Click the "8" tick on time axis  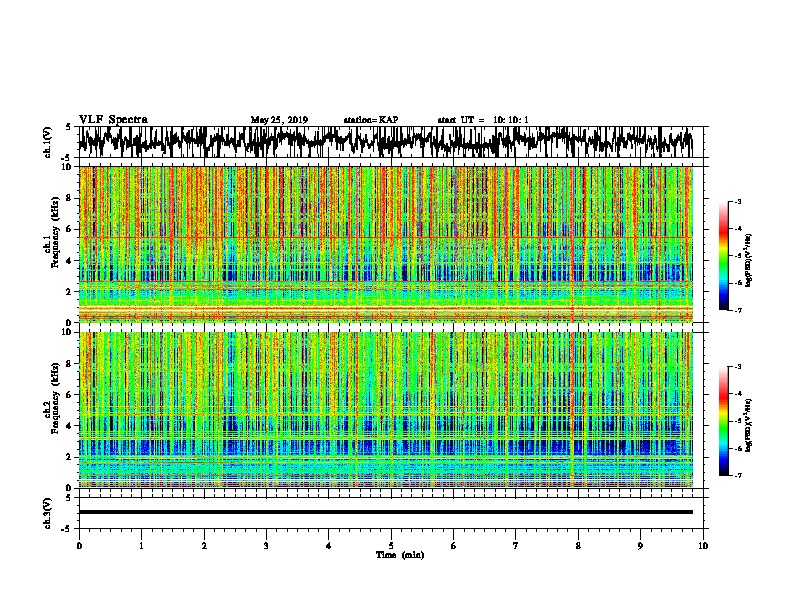[578, 545]
